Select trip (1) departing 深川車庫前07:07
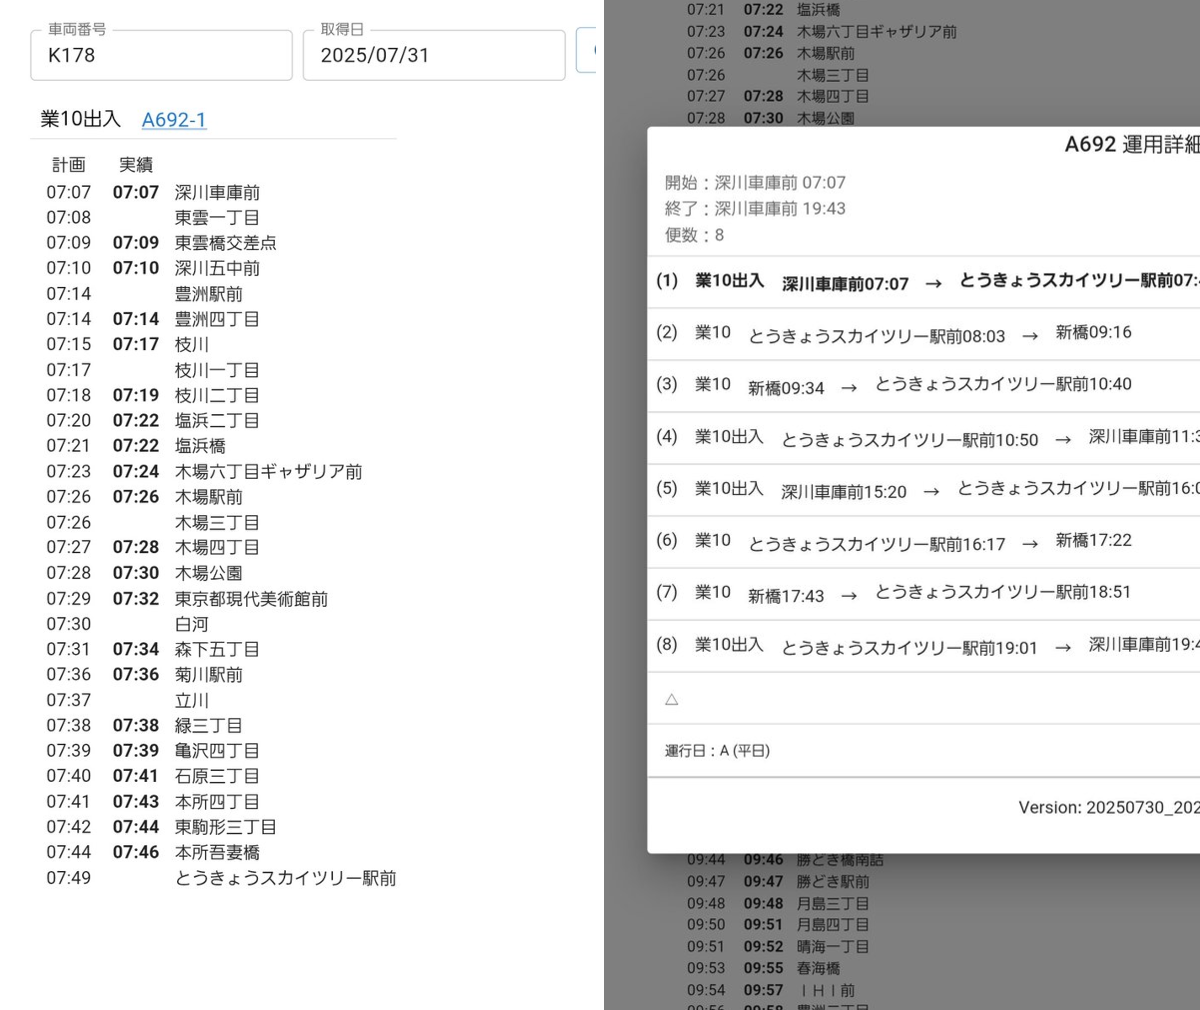 pyautogui.click(x=924, y=281)
